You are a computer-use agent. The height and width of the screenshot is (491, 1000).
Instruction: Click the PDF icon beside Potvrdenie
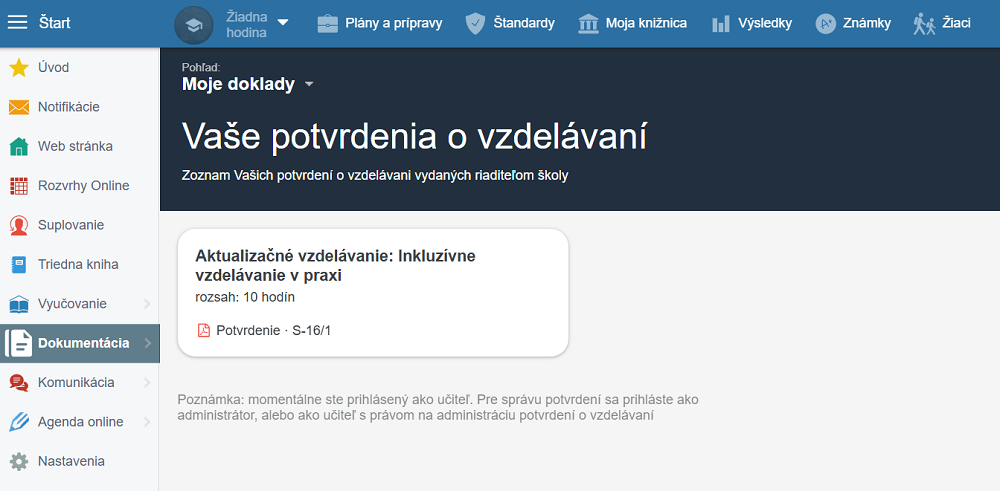[203, 330]
